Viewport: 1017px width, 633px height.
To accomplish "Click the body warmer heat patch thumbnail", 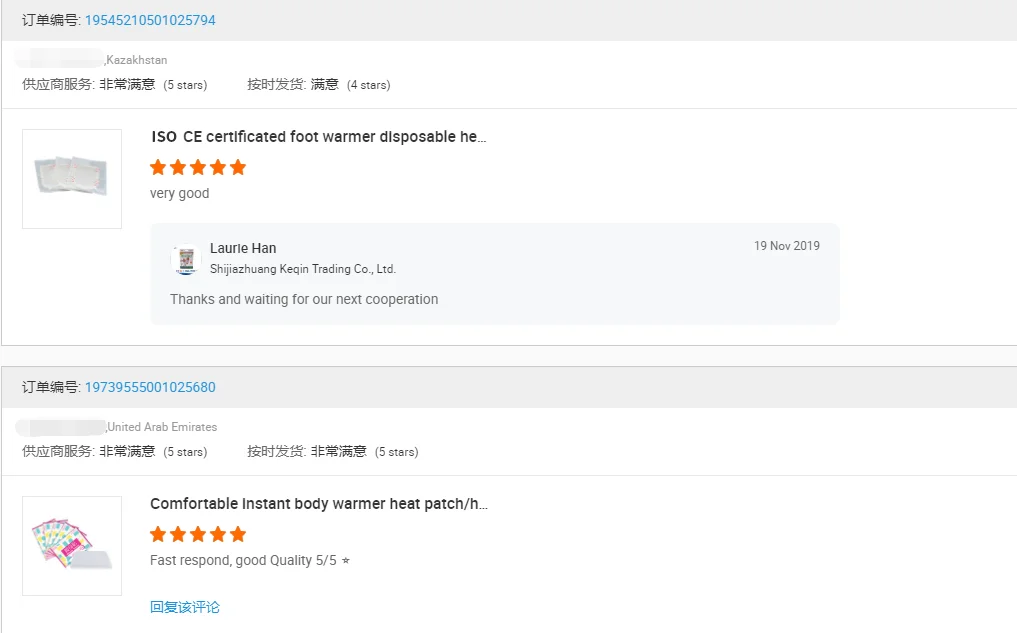I will (72, 545).
